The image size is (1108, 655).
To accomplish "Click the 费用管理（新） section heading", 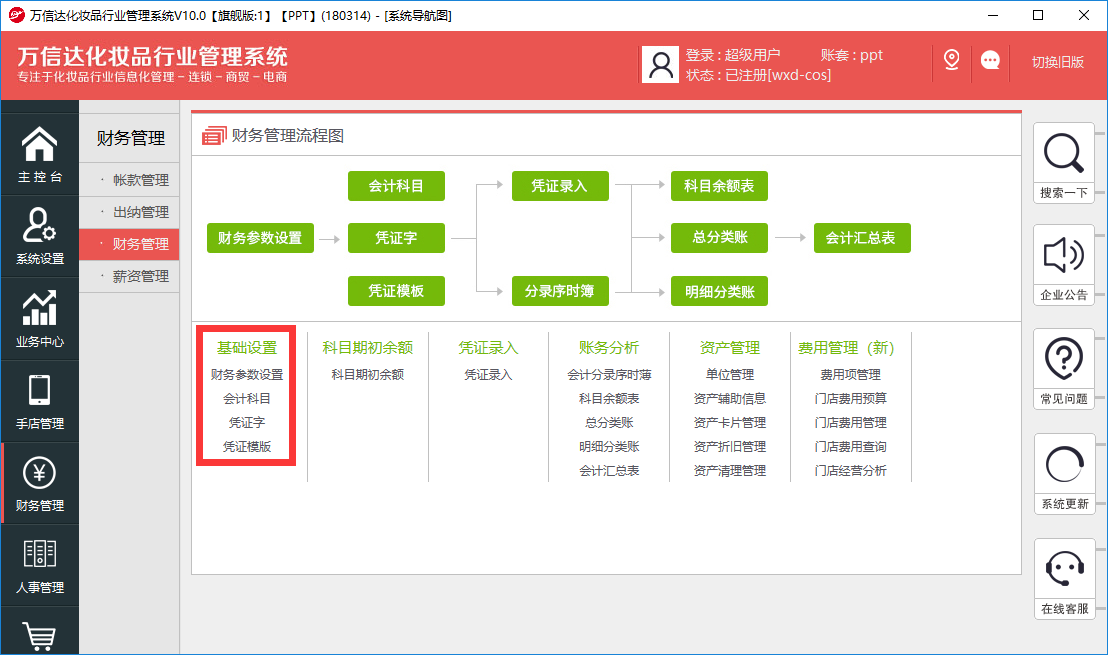I will click(846, 348).
